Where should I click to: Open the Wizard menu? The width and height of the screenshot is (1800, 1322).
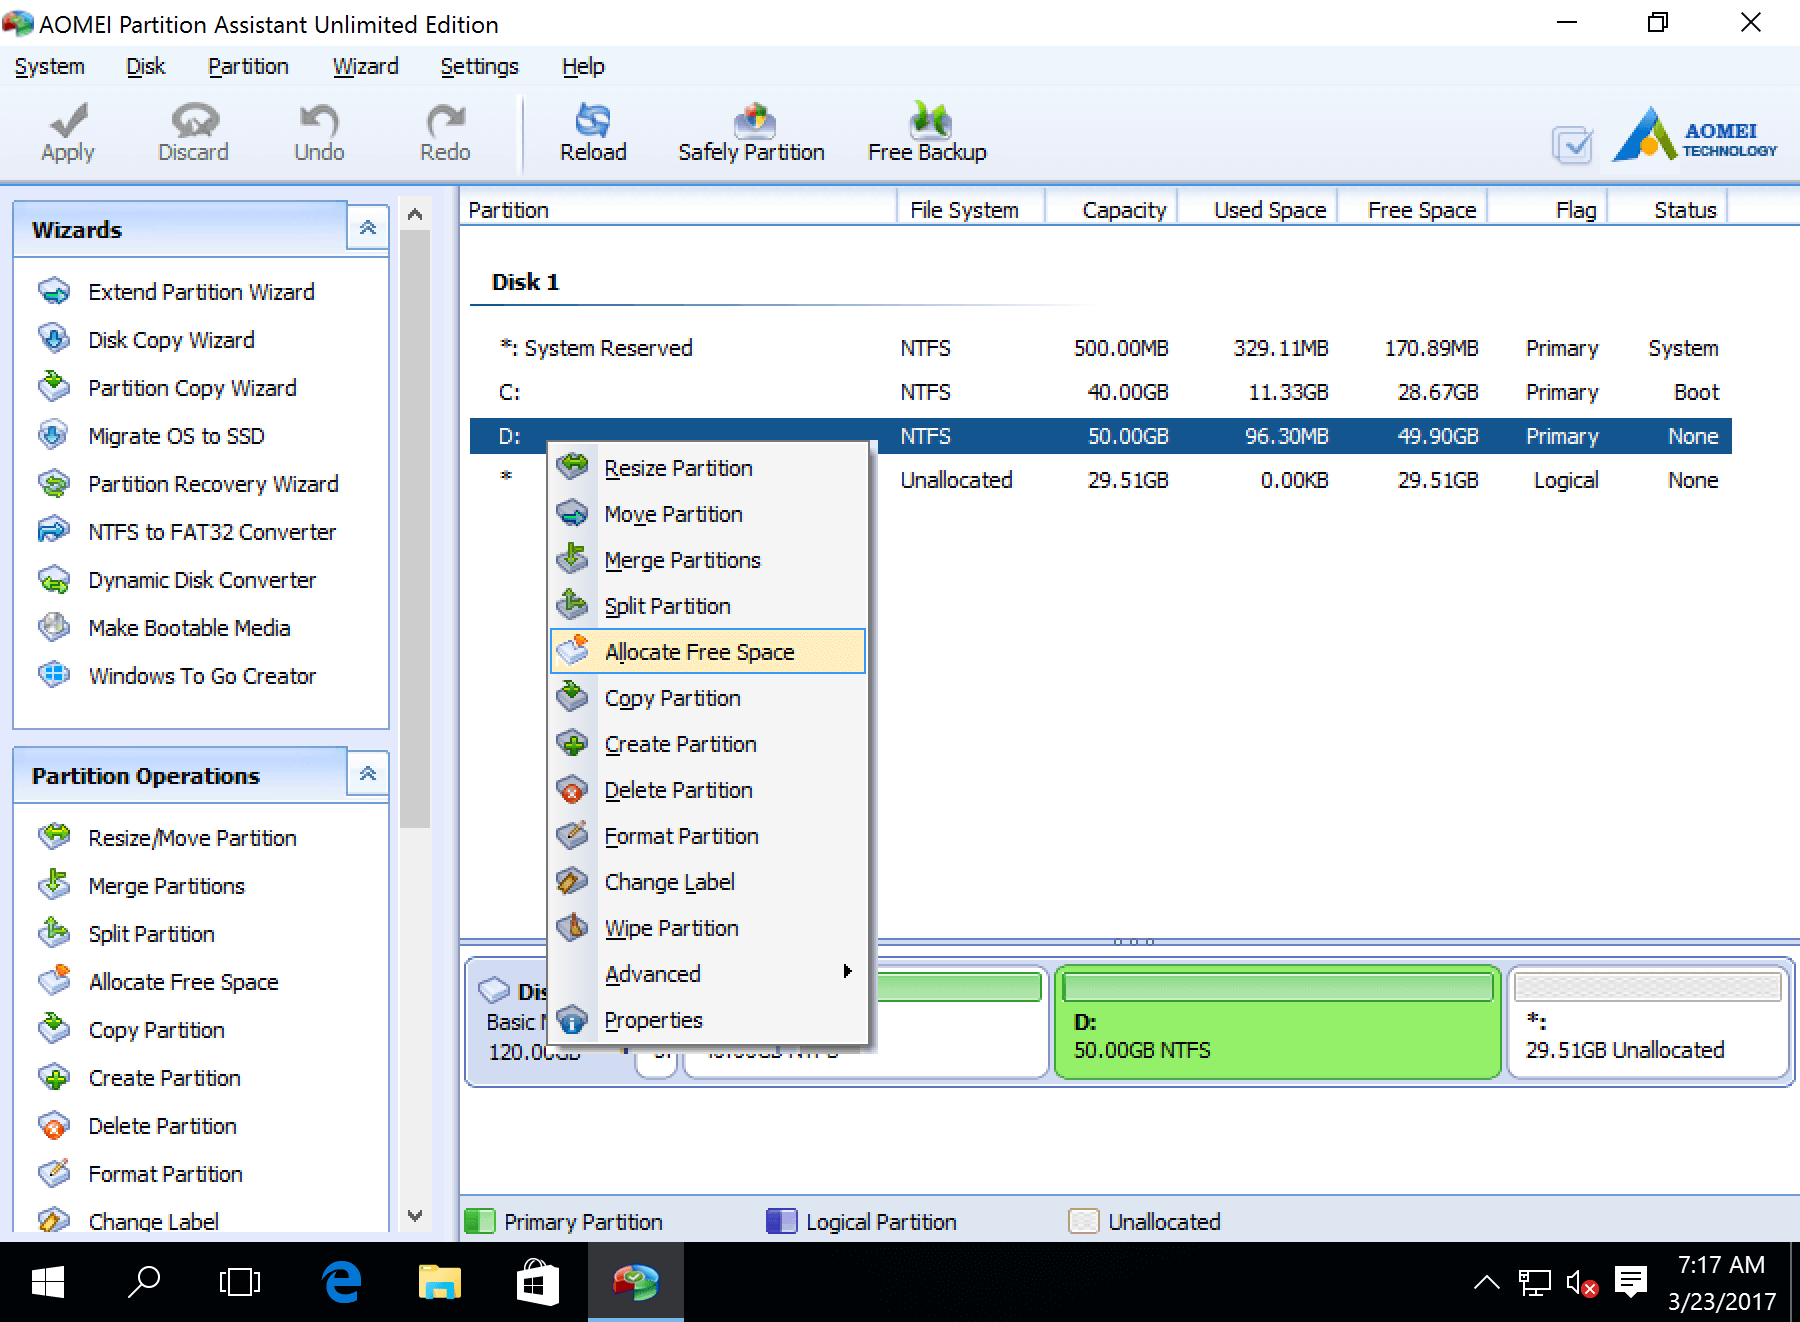coord(366,67)
